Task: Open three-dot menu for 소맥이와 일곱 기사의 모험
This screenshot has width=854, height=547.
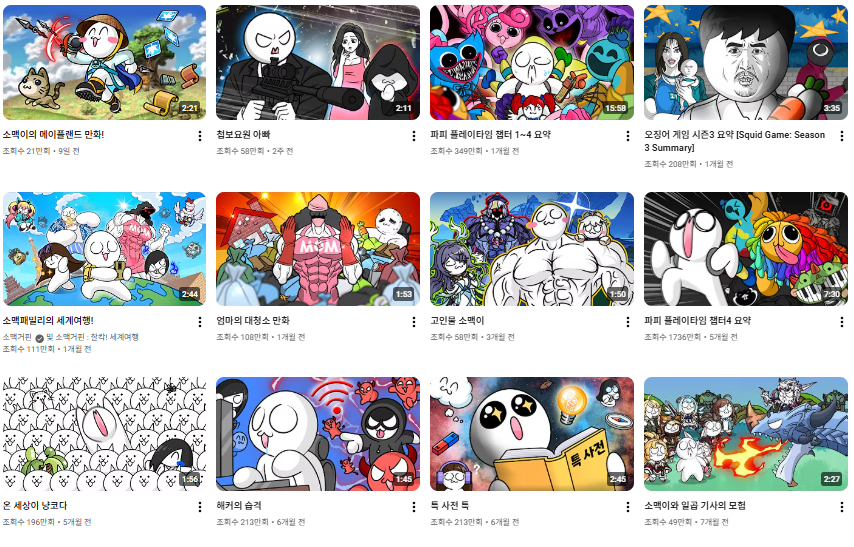Action: [x=842, y=507]
